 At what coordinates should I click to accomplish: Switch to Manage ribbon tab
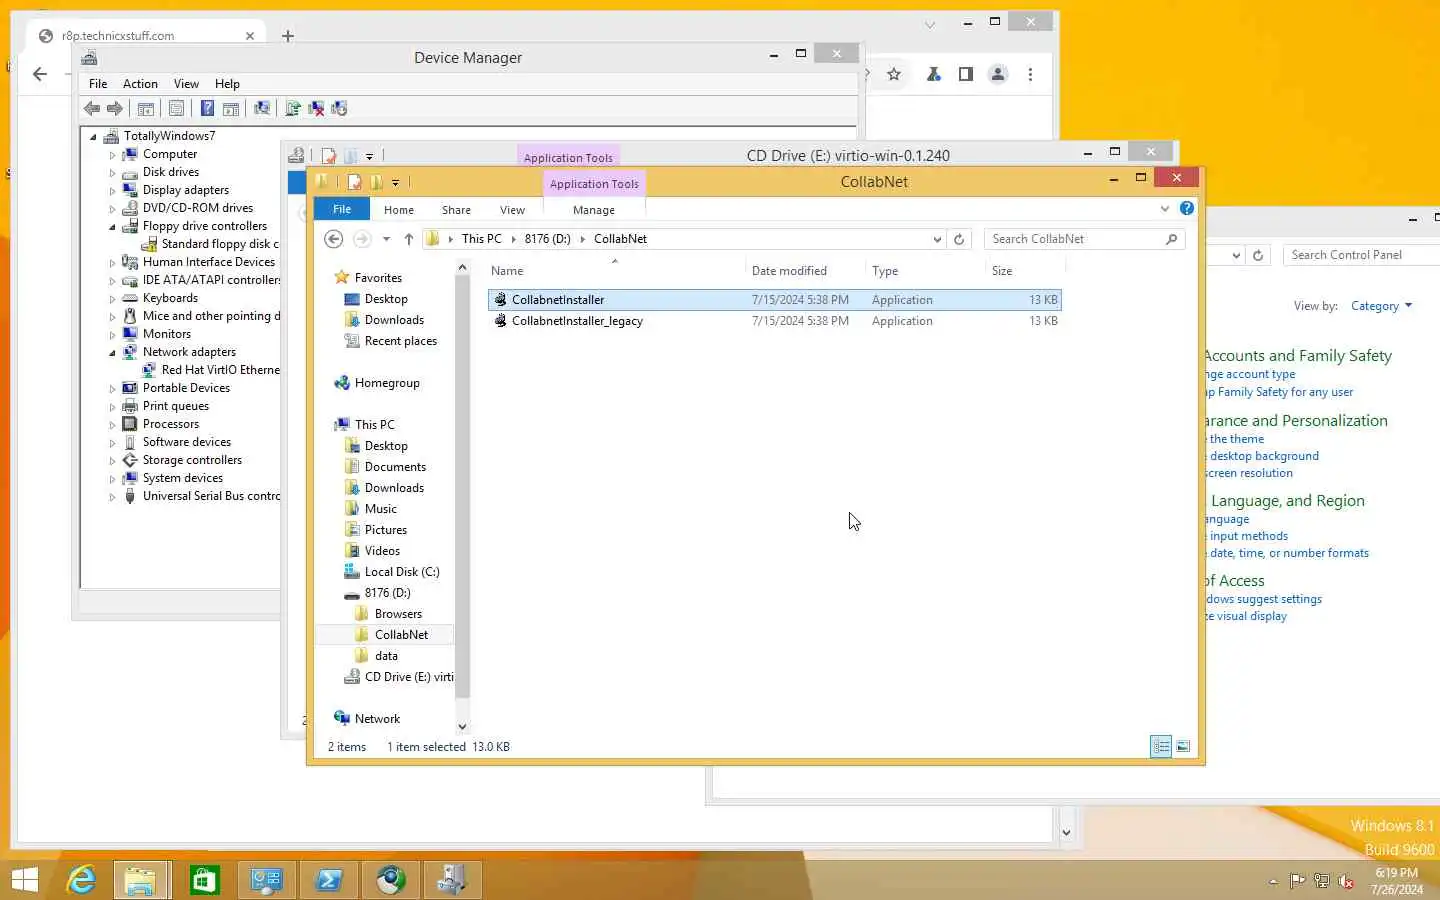coord(594,210)
